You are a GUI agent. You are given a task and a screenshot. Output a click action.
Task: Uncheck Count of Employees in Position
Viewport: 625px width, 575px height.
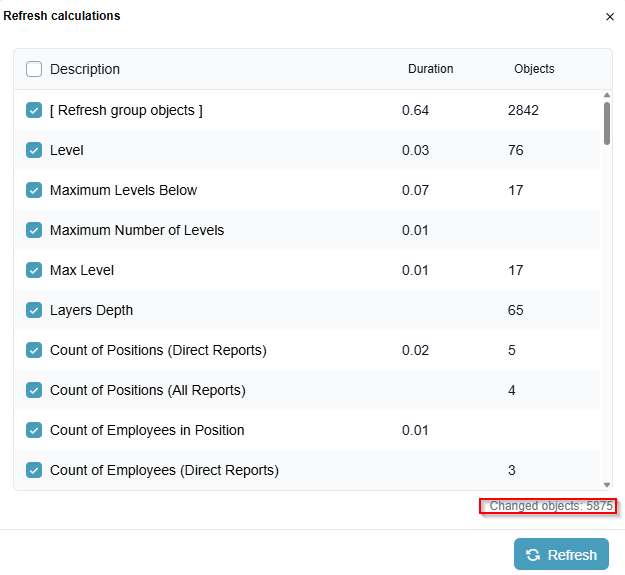(34, 430)
